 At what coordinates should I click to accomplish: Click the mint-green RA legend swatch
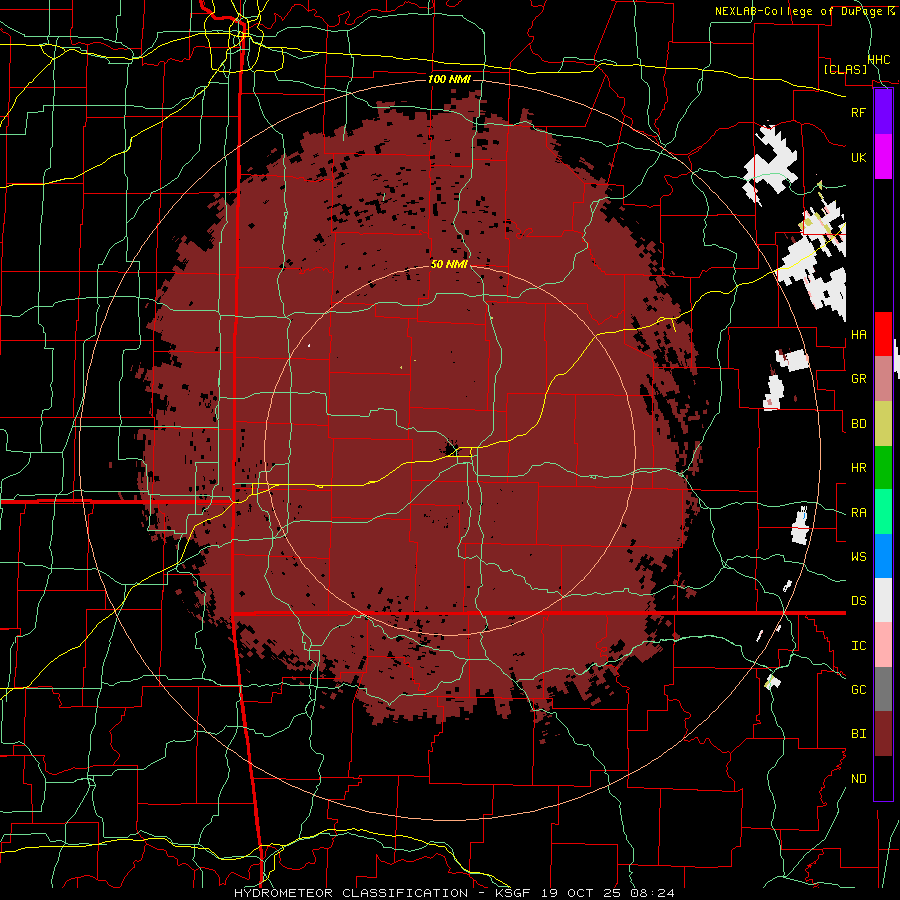pos(883,512)
